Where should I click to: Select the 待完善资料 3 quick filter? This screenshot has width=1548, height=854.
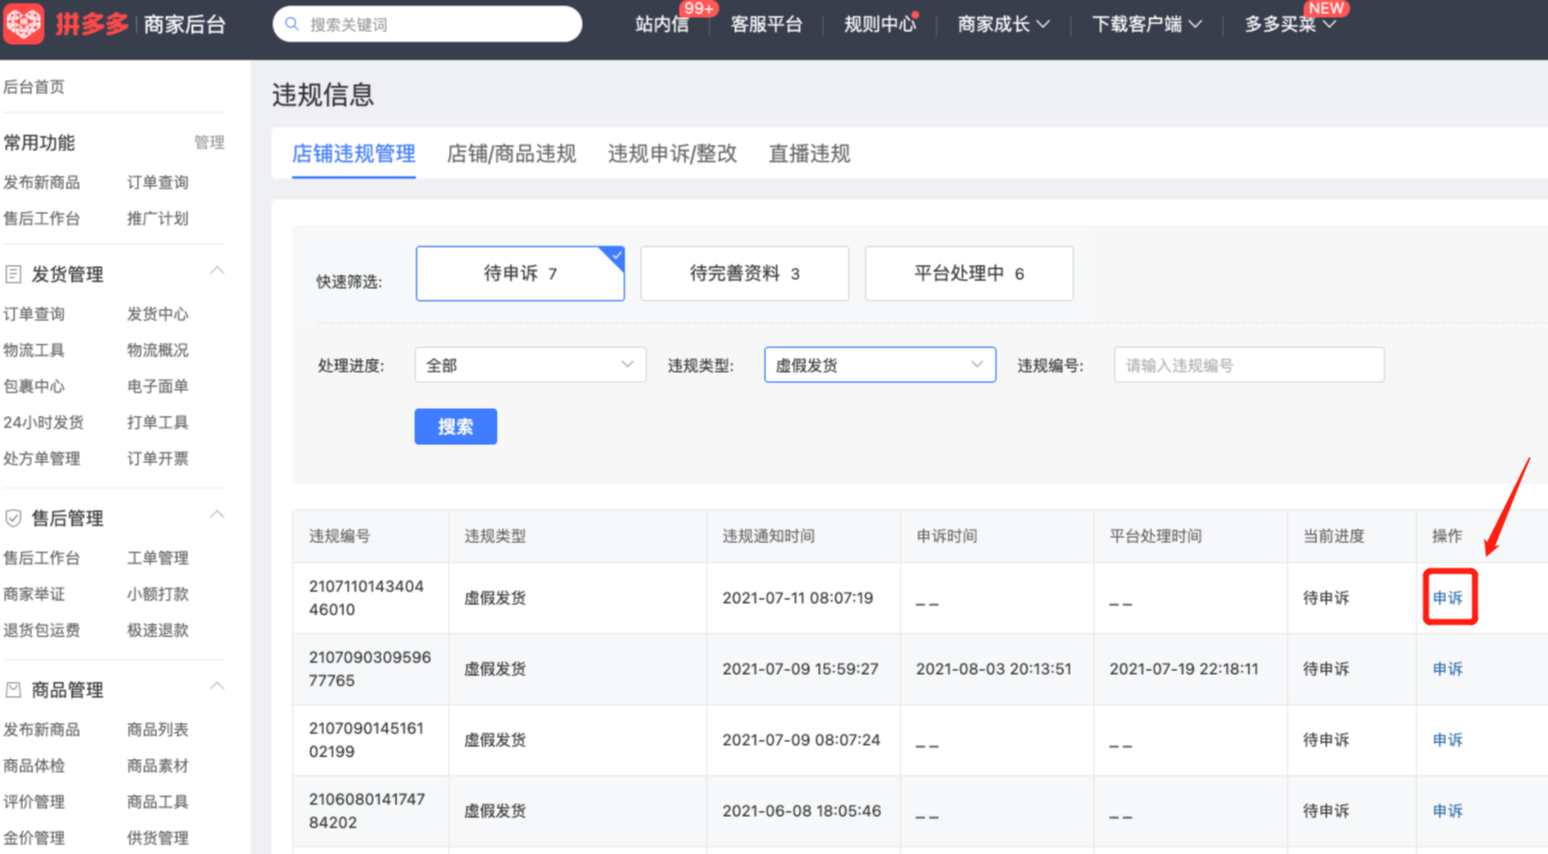click(x=744, y=273)
